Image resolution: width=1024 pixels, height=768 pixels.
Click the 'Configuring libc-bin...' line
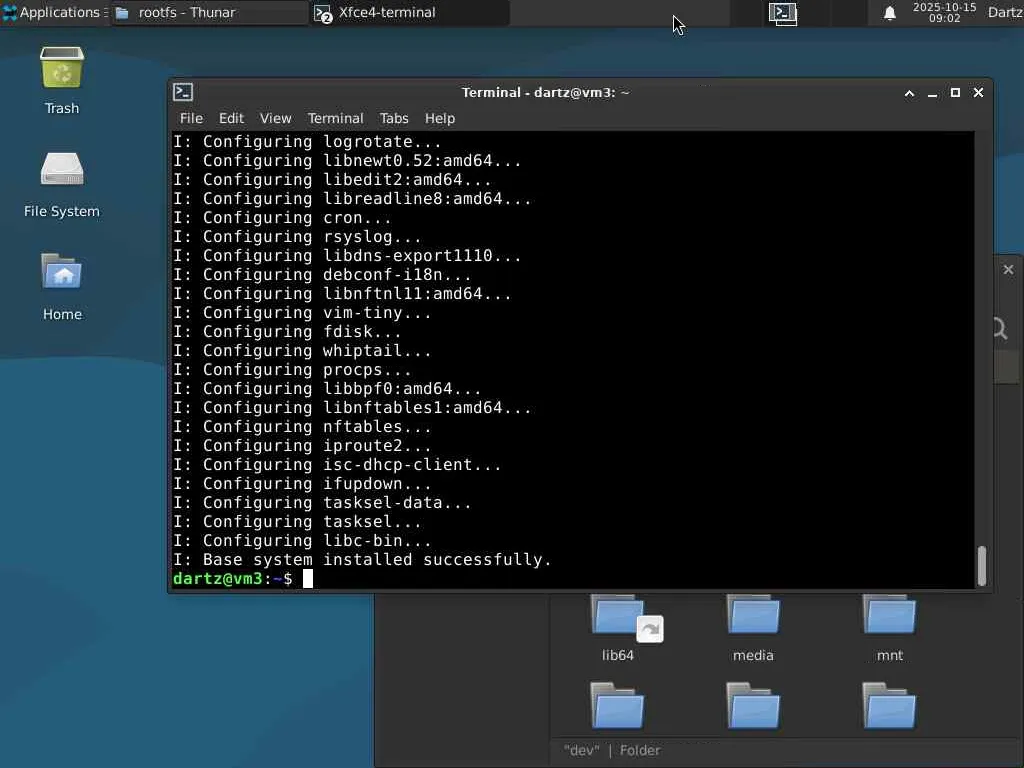[317, 541]
